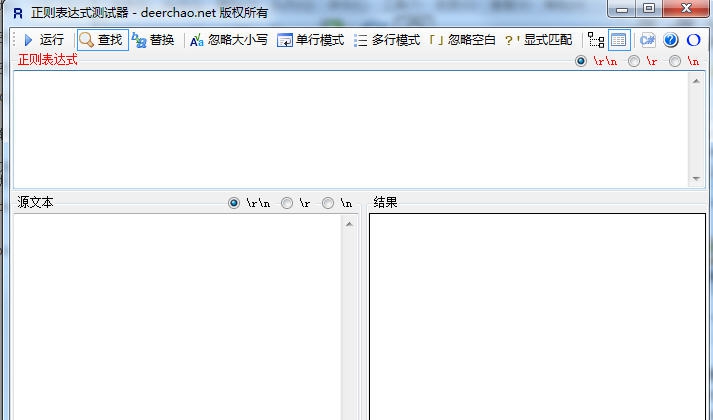This screenshot has width=713, height=420.
Task: Toggle 单行模式 single-line mode
Action: point(310,40)
